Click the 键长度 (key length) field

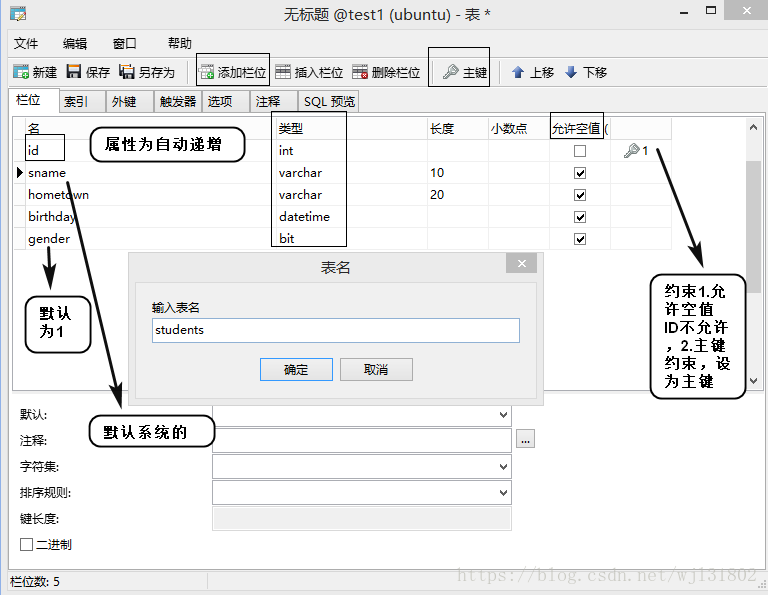point(362,519)
